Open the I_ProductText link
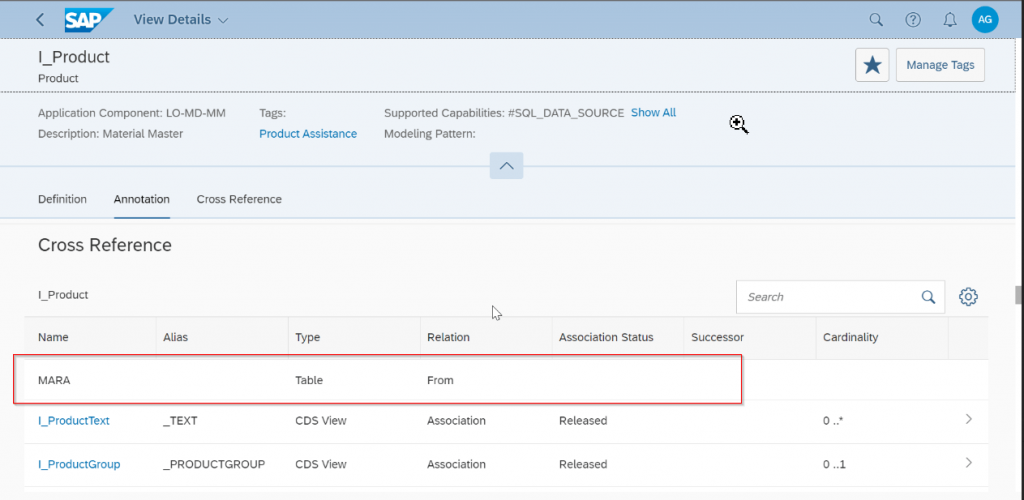Image resolution: width=1024 pixels, height=500 pixels. (x=74, y=421)
